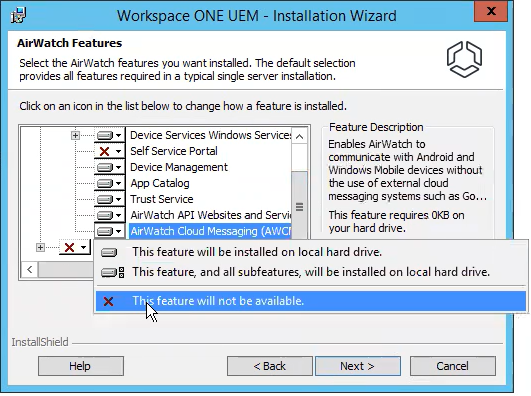Click the drive with subfeatures icon in menu

pos(113,272)
